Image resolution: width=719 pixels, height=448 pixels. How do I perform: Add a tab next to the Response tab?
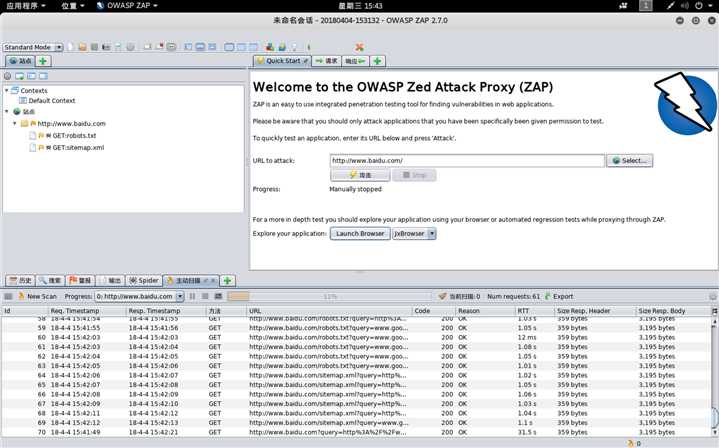click(x=377, y=61)
